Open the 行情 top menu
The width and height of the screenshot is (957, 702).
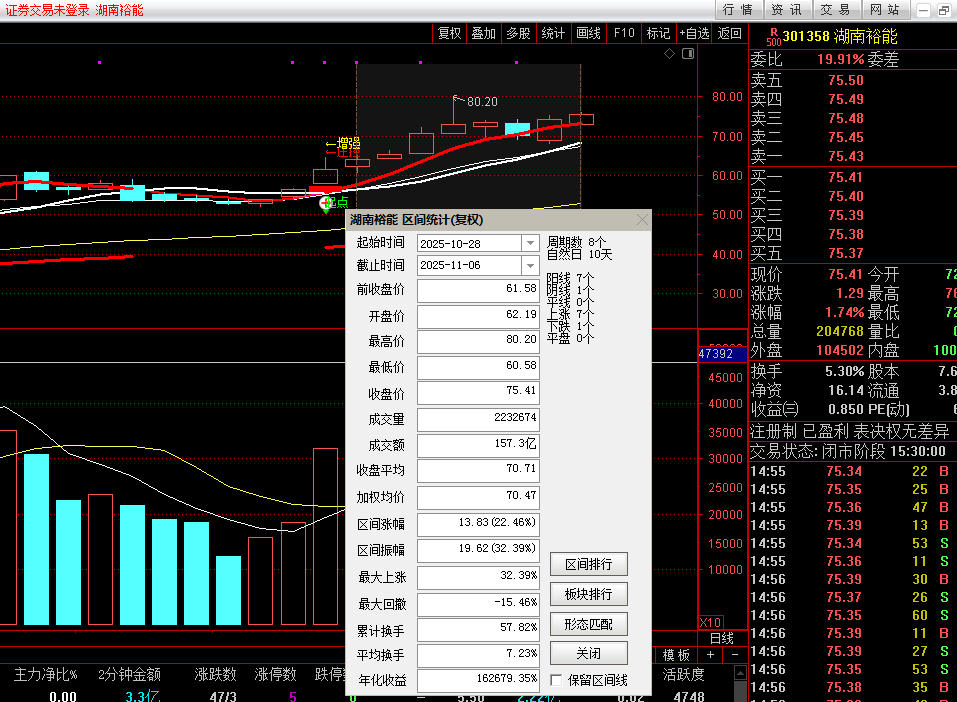click(x=738, y=10)
